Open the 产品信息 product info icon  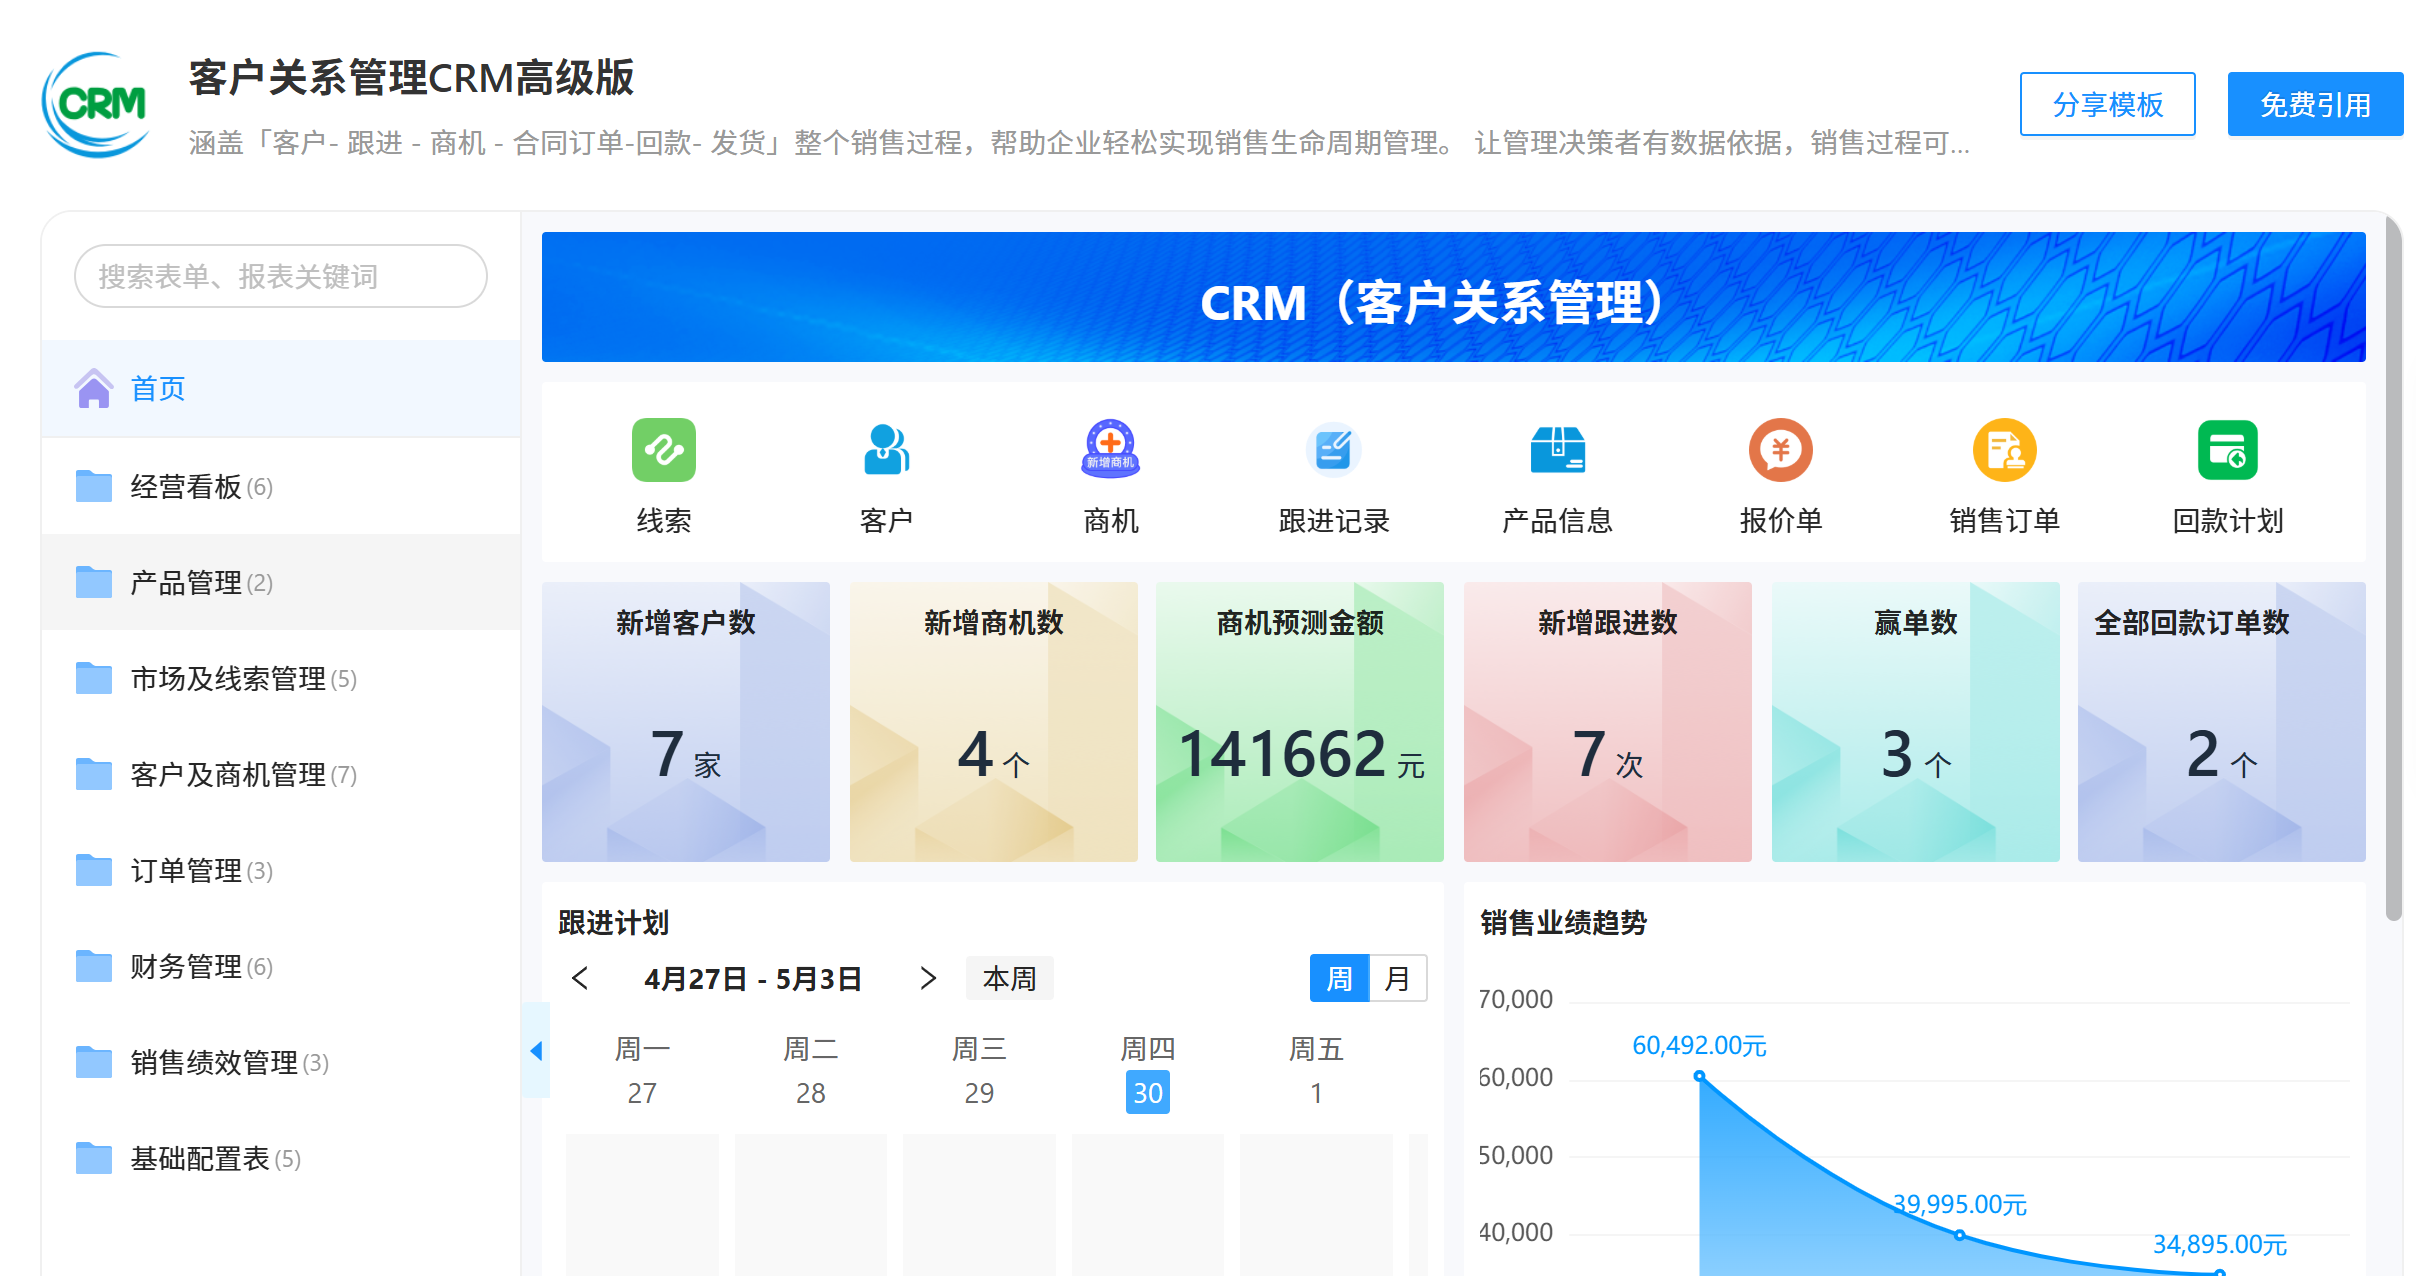[1558, 450]
